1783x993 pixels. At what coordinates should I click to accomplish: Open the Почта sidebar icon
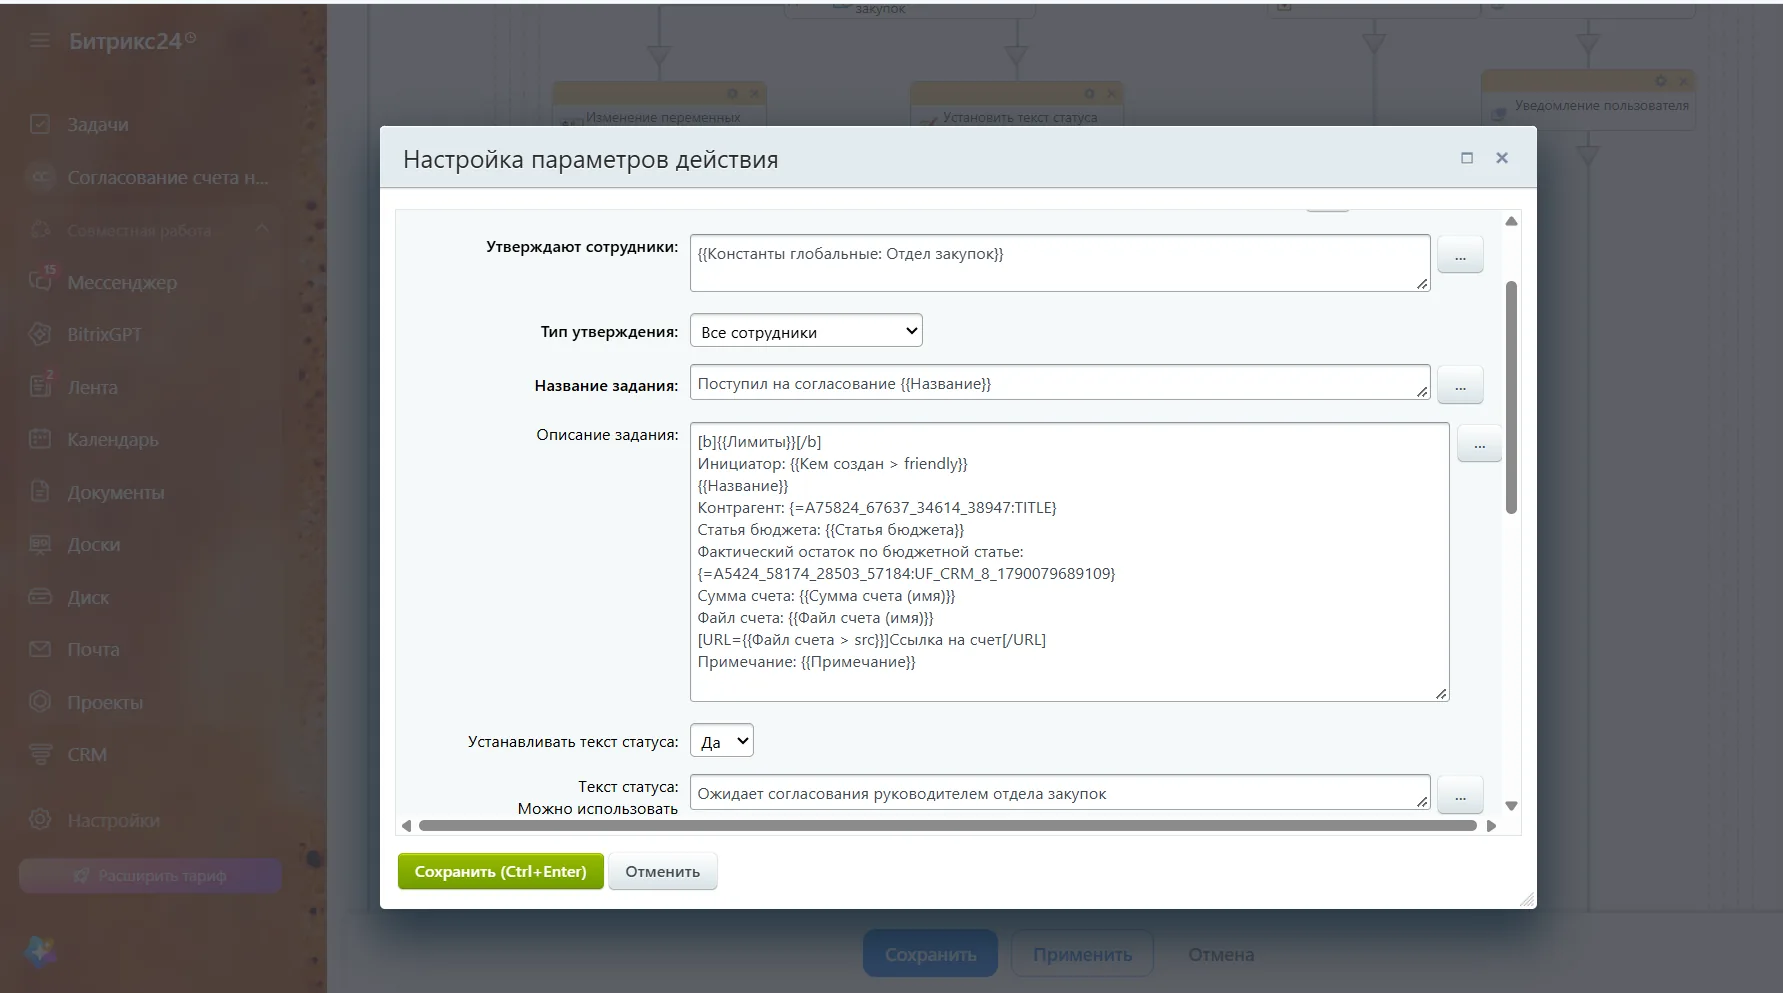pyautogui.click(x=40, y=649)
